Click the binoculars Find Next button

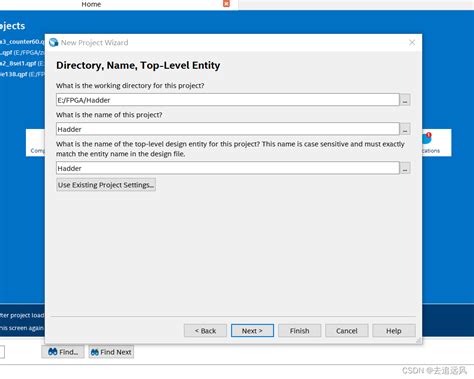pyautogui.click(x=111, y=352)
